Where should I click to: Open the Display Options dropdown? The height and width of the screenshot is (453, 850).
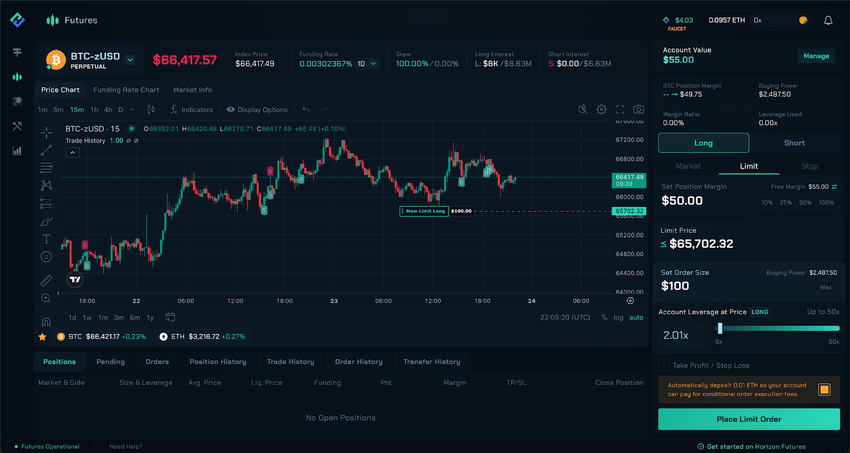coord(257,109)
